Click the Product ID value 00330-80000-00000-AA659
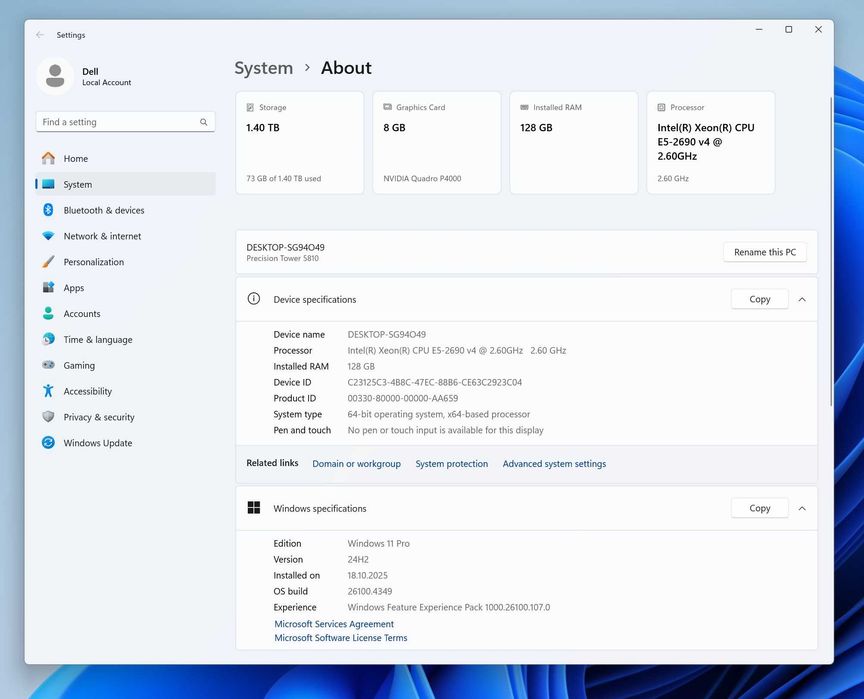Screen dimensions: 864x699 [402, 398]
